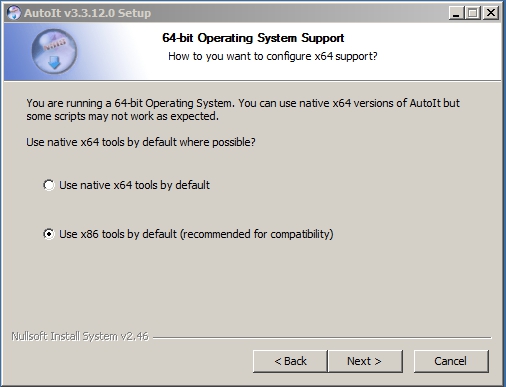Select the x86 tools radio button
This screenshot has height=387, width=506.
(x=49, y=234)
